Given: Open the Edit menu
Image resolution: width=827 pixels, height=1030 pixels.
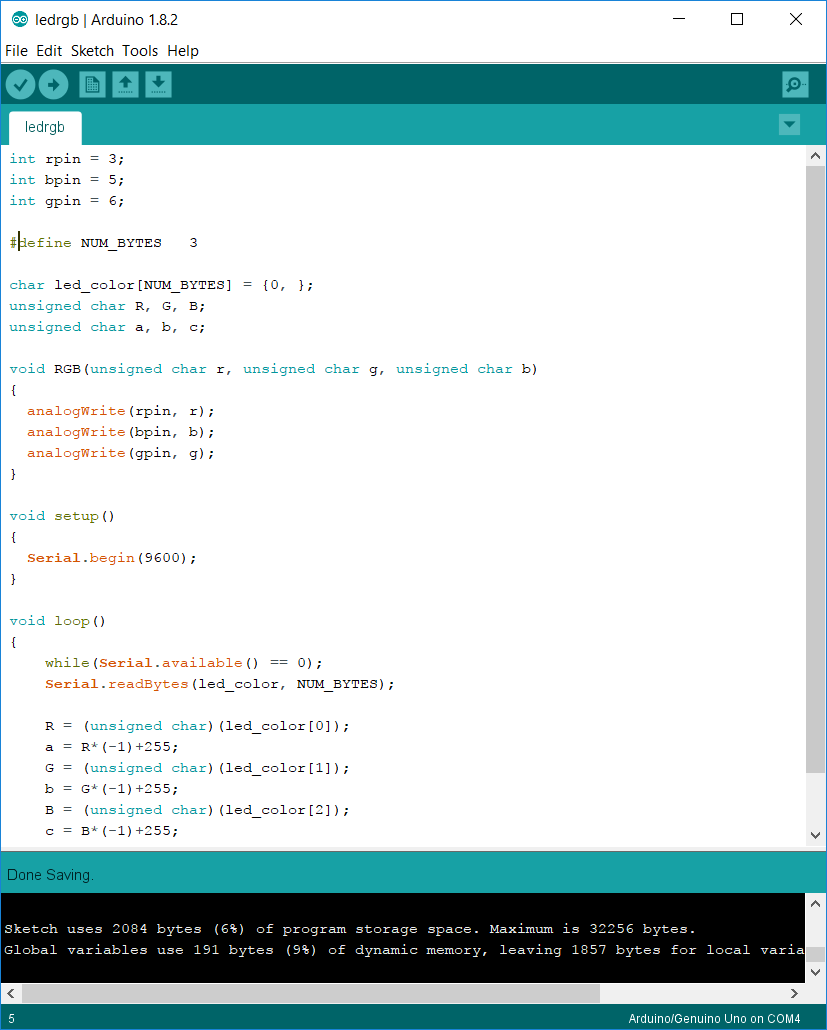Looking at the screenshot, I should (49, 51).
